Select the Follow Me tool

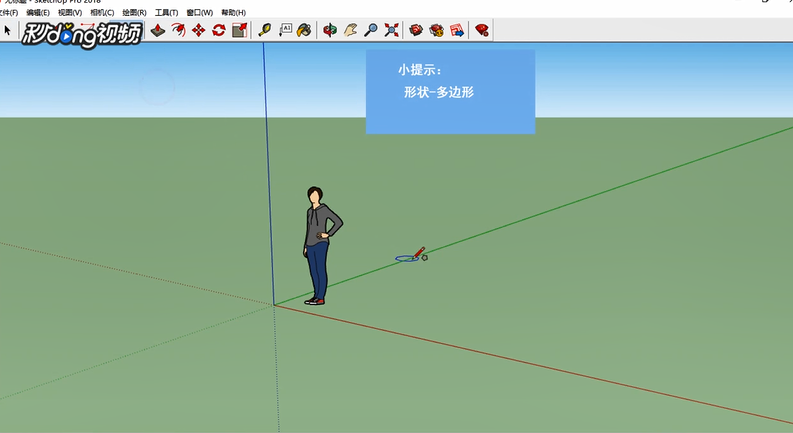pyautogui.click(x=178, y=30)
